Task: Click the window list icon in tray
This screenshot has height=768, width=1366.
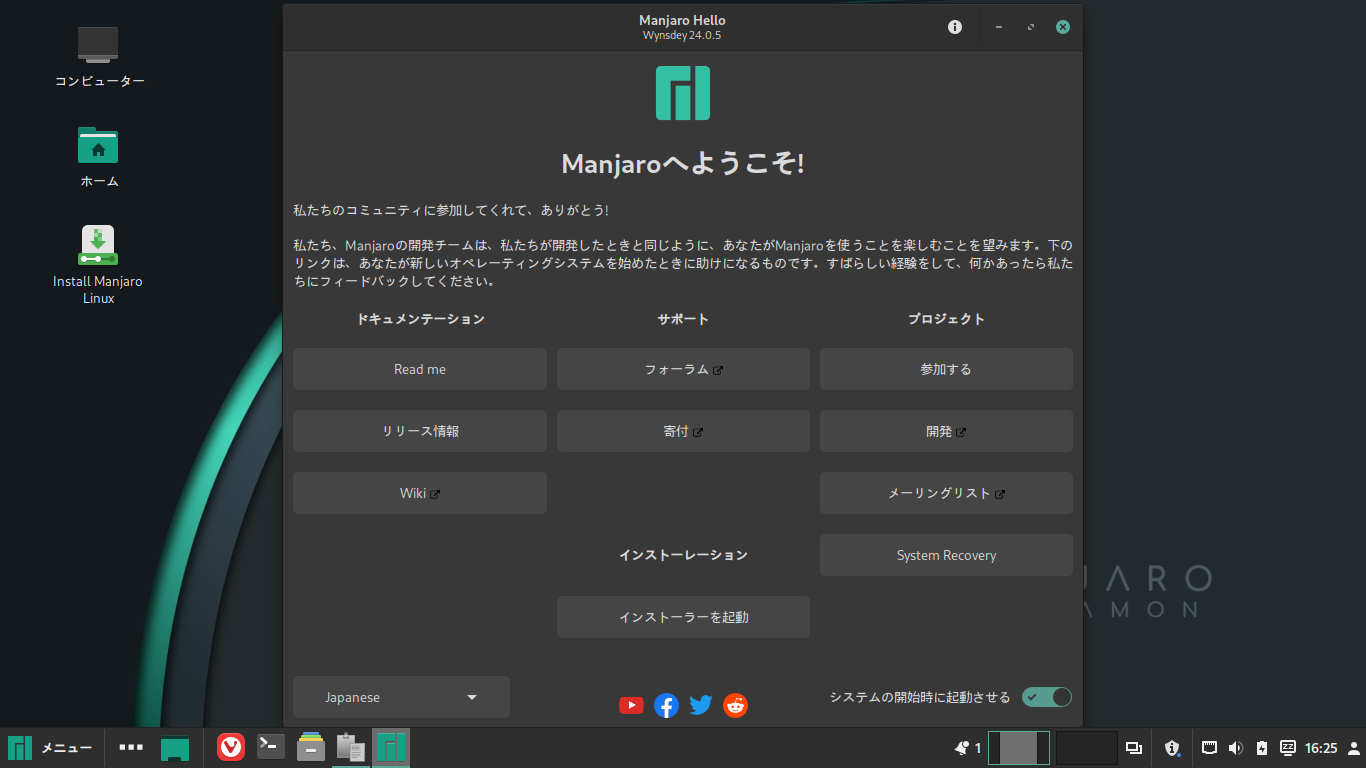Action: tap(1134, 747)
